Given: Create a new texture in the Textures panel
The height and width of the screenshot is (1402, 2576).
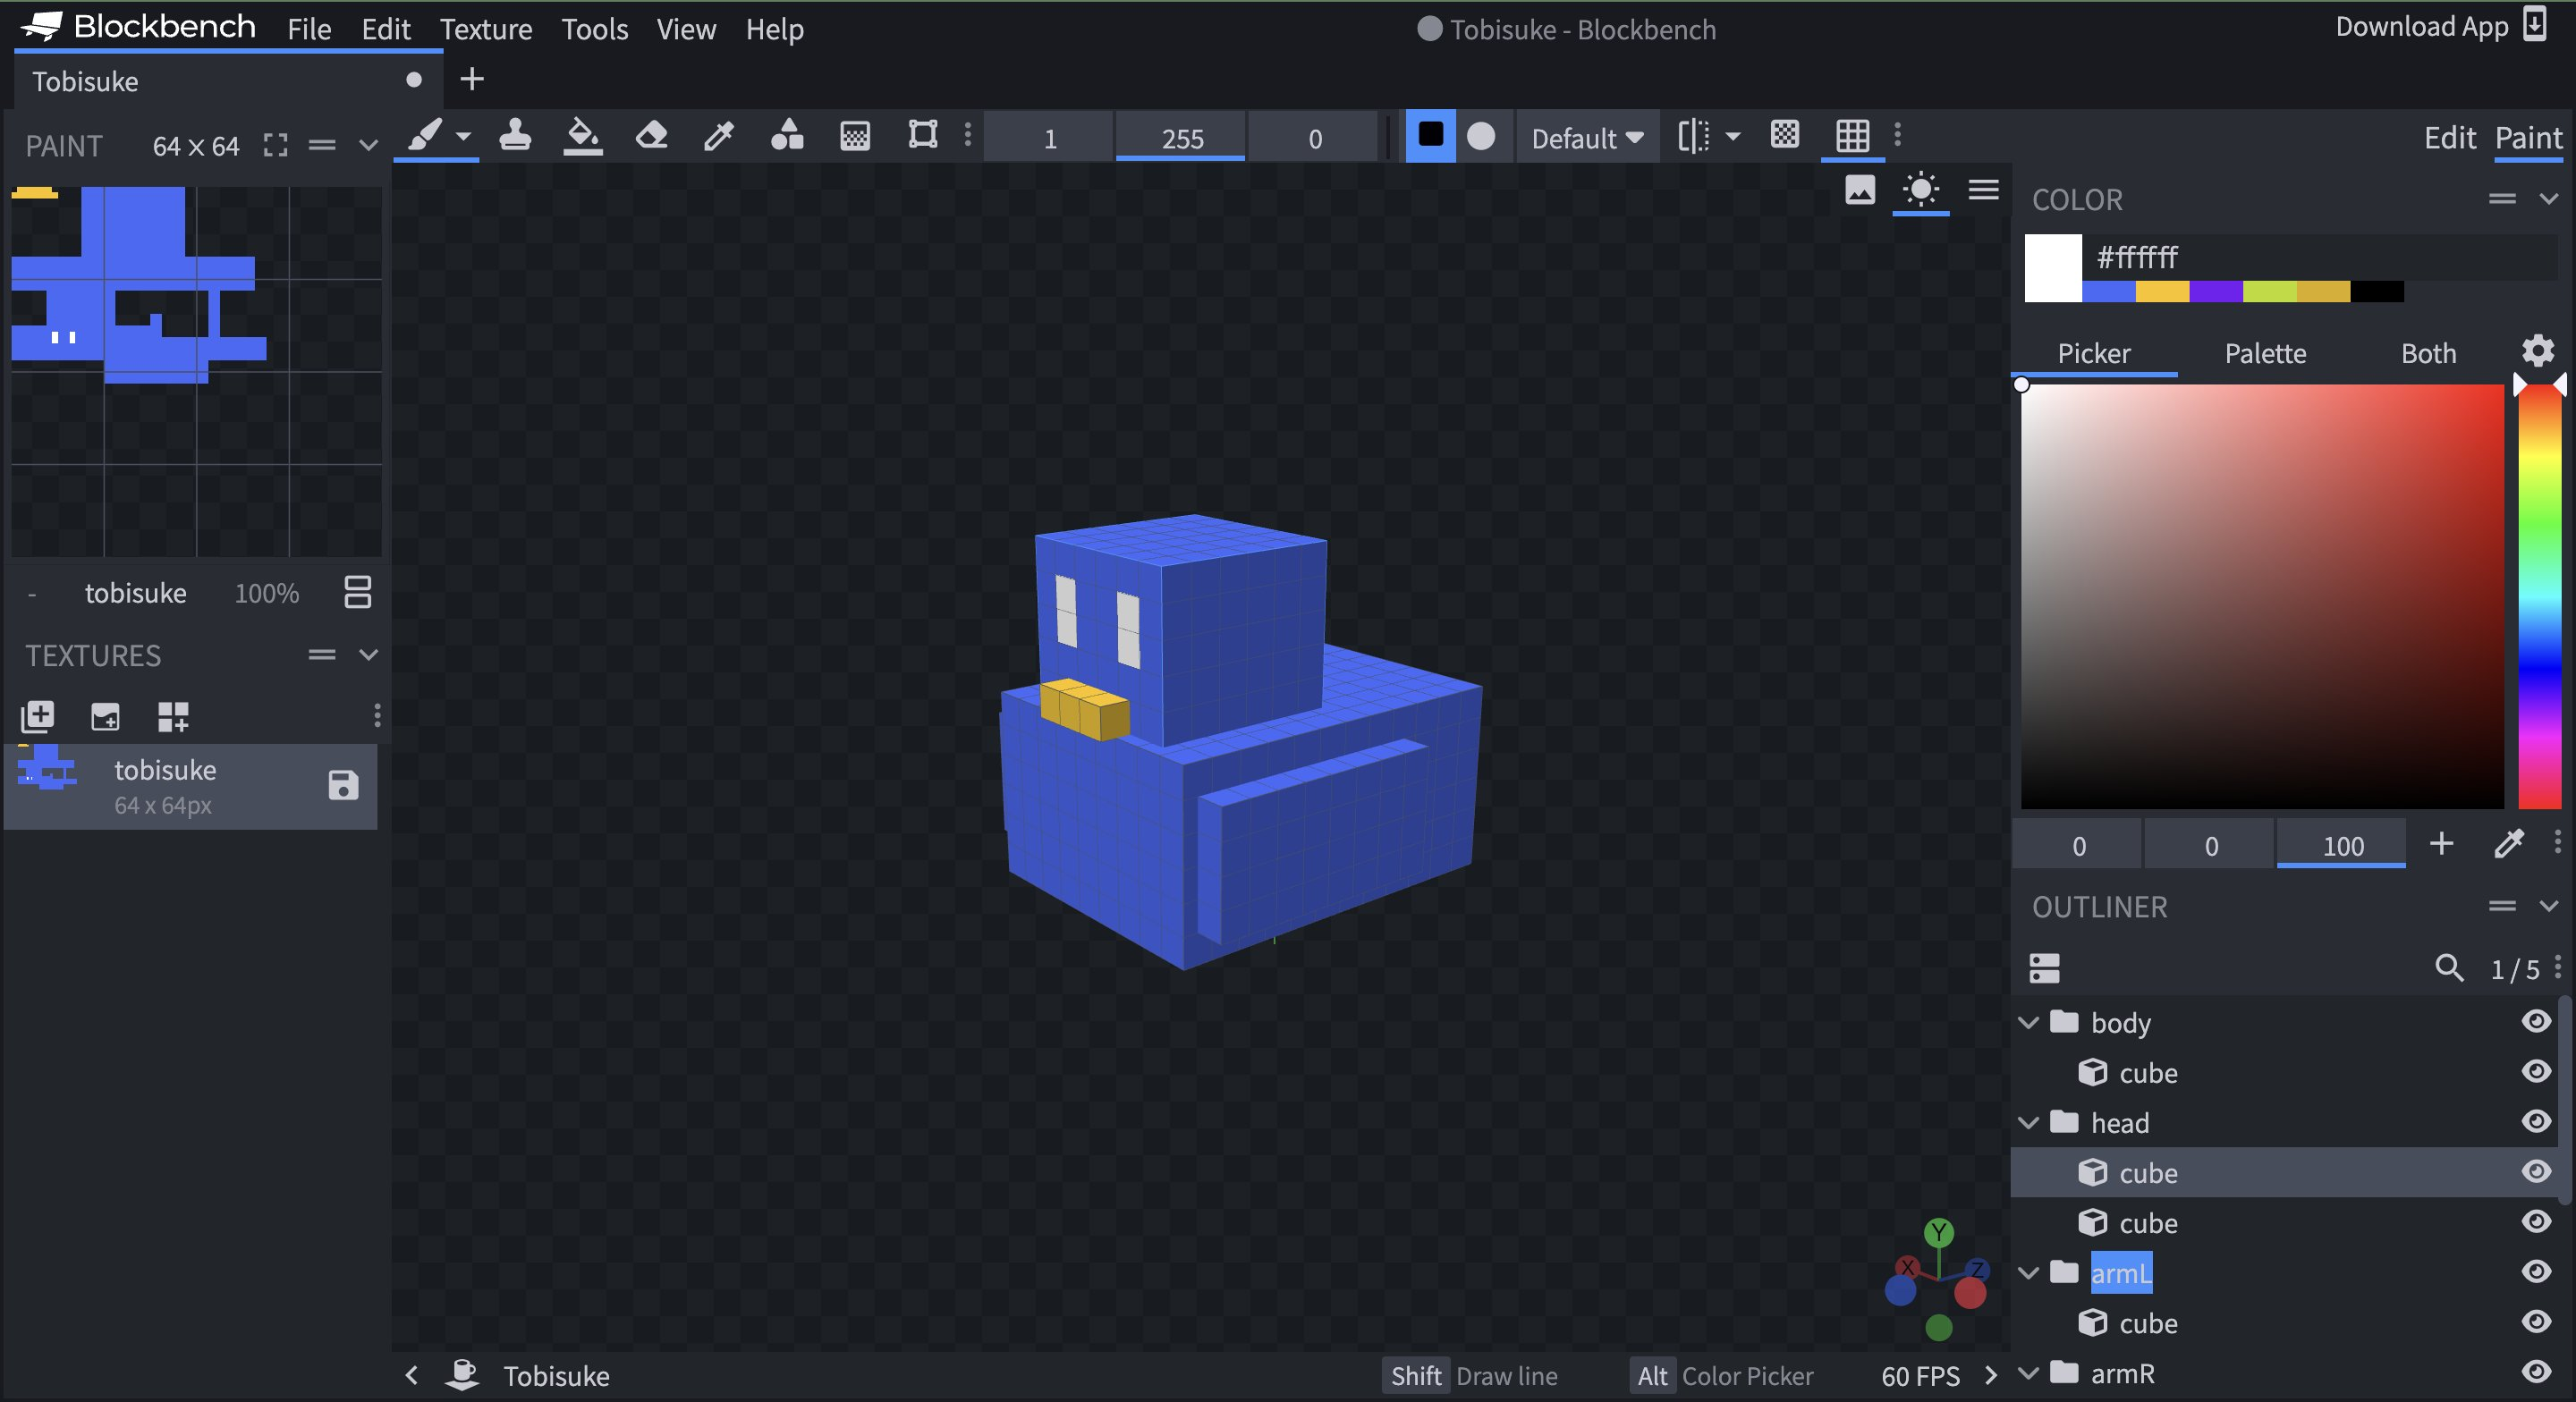Looking at the screenshot, I should coord(36,717).
